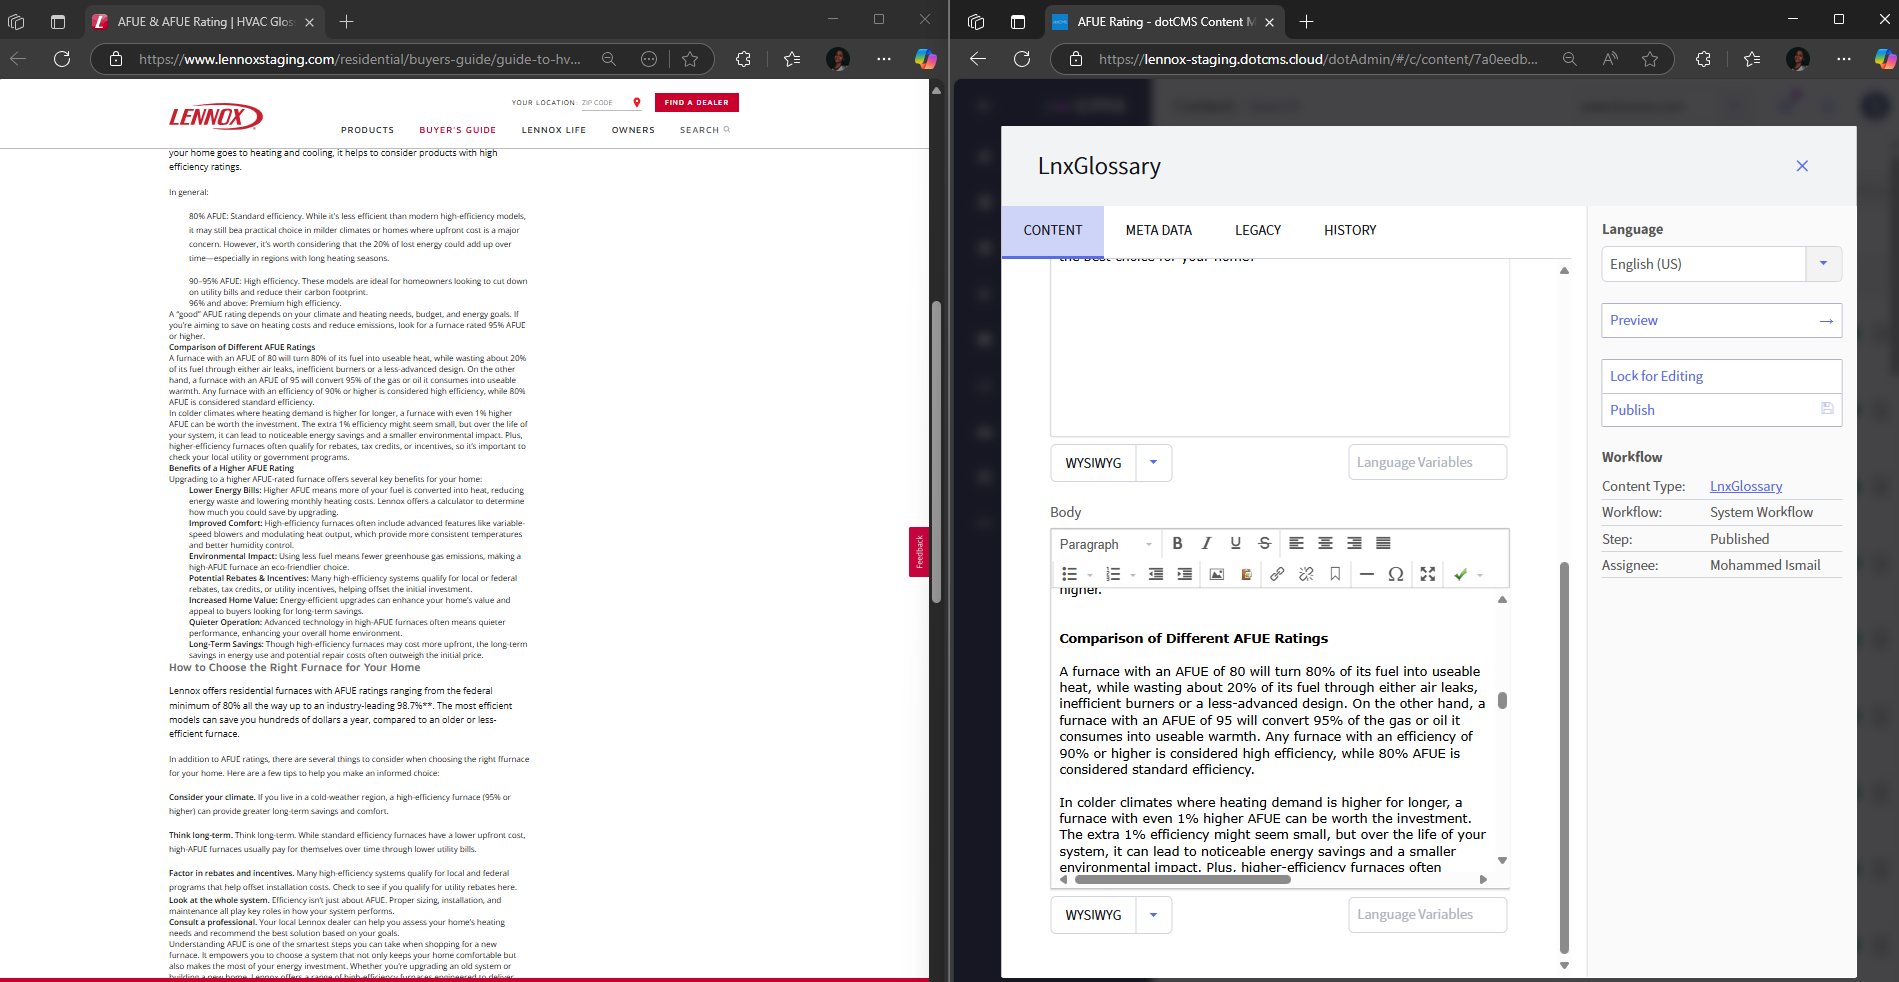Open the upper WYSIWYG mode dropdown arrow

pos(1153,462)
